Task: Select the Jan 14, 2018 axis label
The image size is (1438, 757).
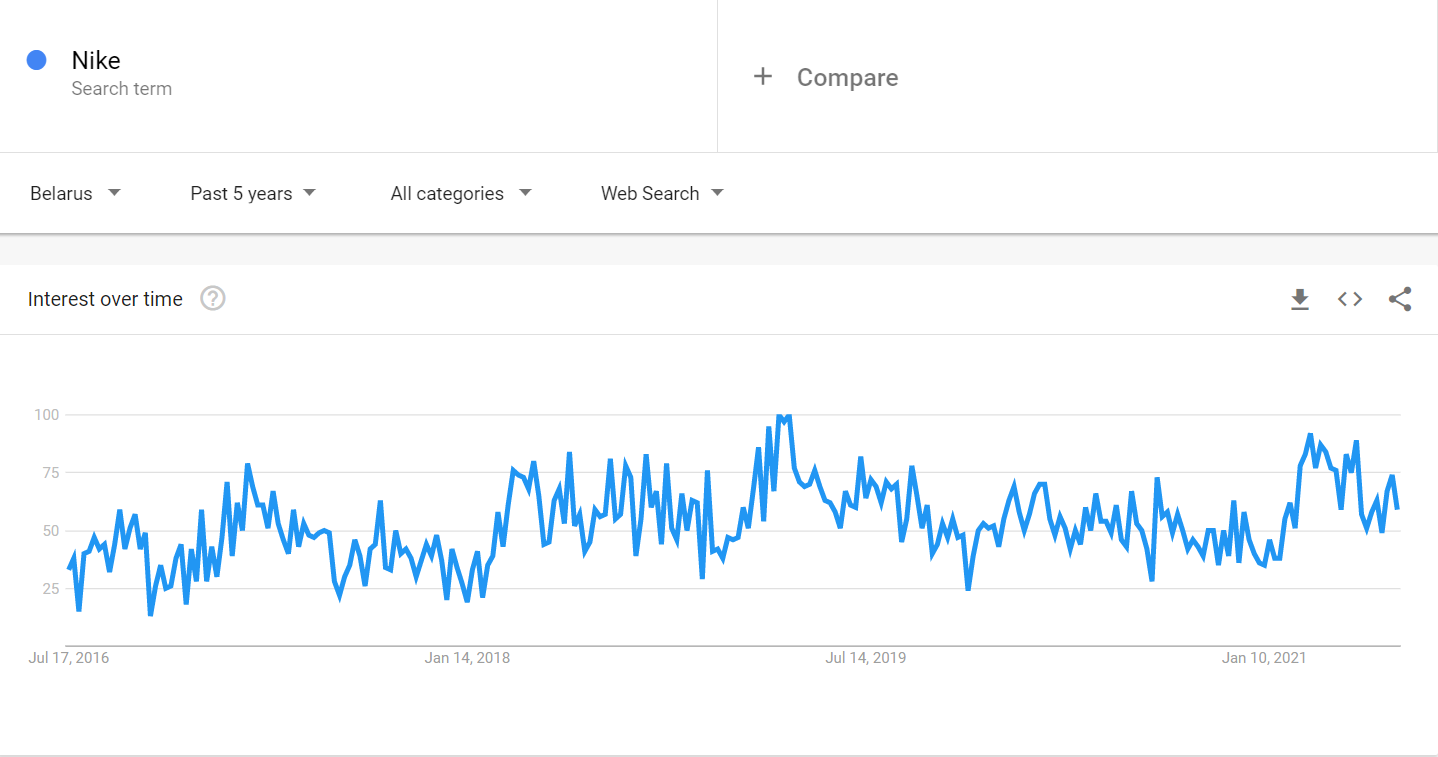Action: (x=467, y=658)
